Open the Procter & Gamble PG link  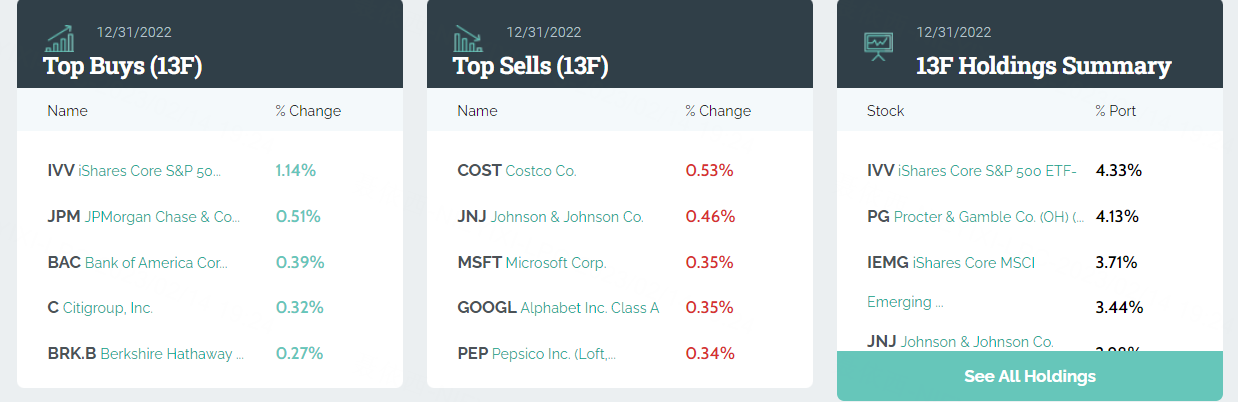pos(975,216)
